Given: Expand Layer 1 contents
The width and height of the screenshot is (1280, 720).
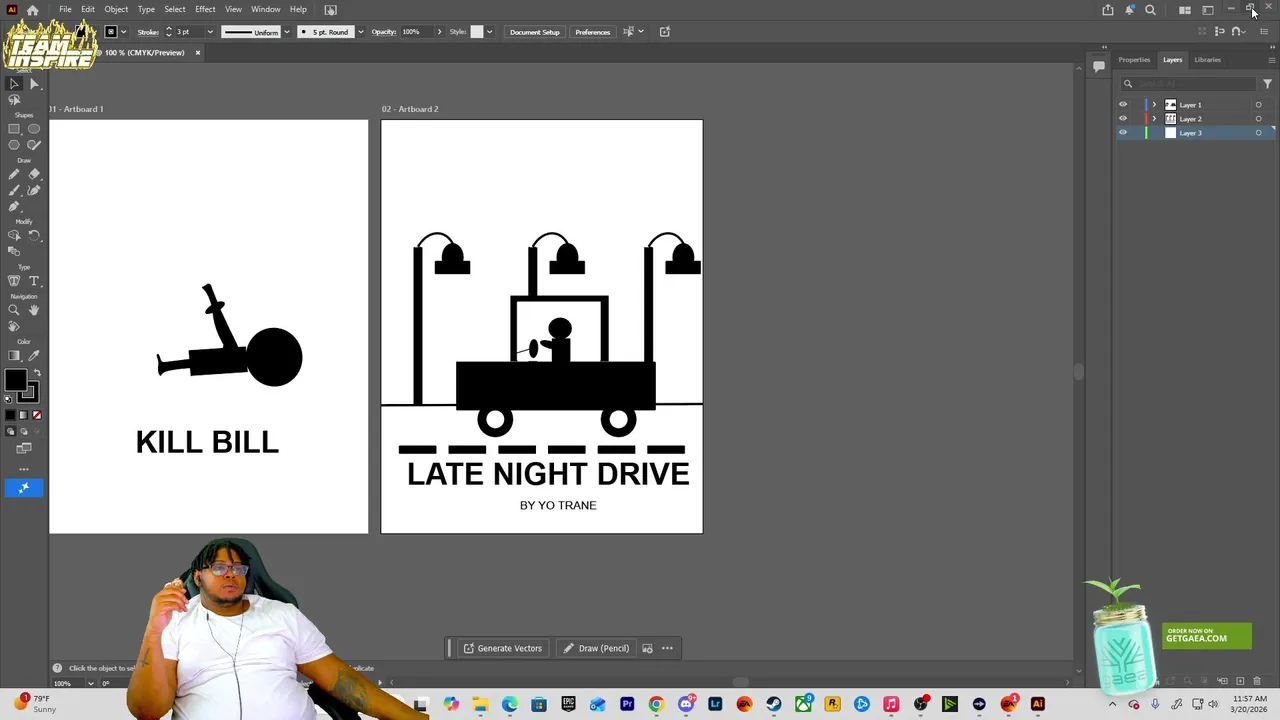Looking at the screenshot, I should (x=1154, y=105).
